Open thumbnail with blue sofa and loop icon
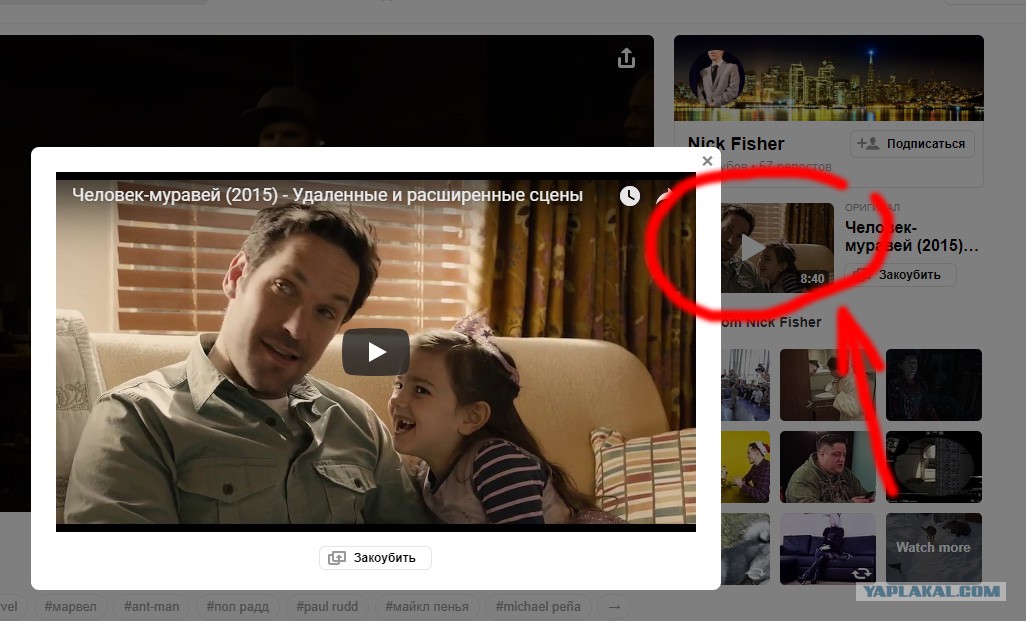 point(827,548)
